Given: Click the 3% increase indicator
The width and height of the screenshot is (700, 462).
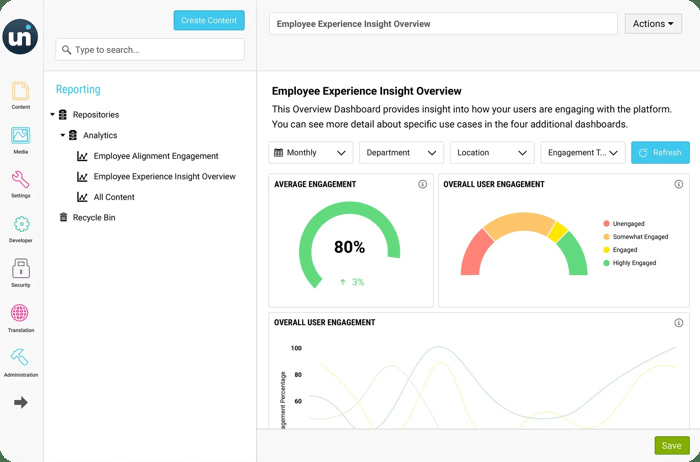Looking at the screenshot, I should point(352,282).
